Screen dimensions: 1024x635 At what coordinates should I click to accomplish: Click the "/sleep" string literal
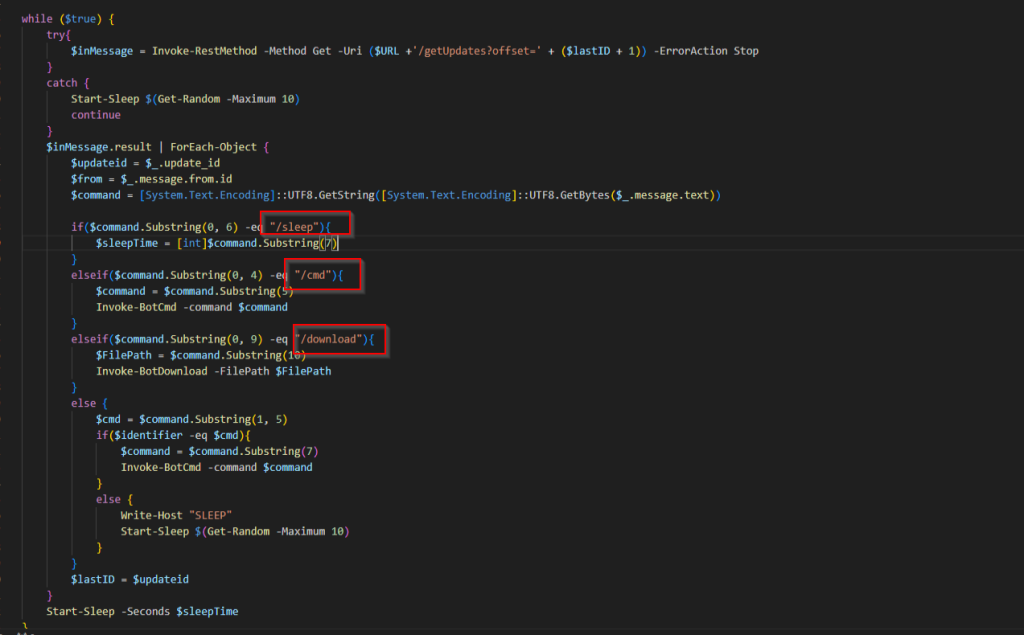(x=295, y=227)
